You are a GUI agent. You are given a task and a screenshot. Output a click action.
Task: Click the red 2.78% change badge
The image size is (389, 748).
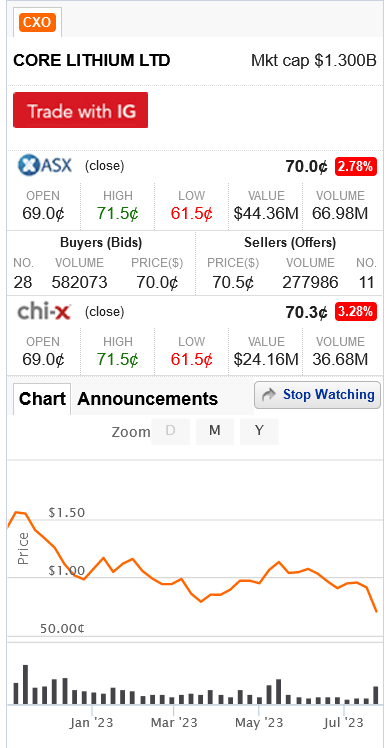coord(356,166)
